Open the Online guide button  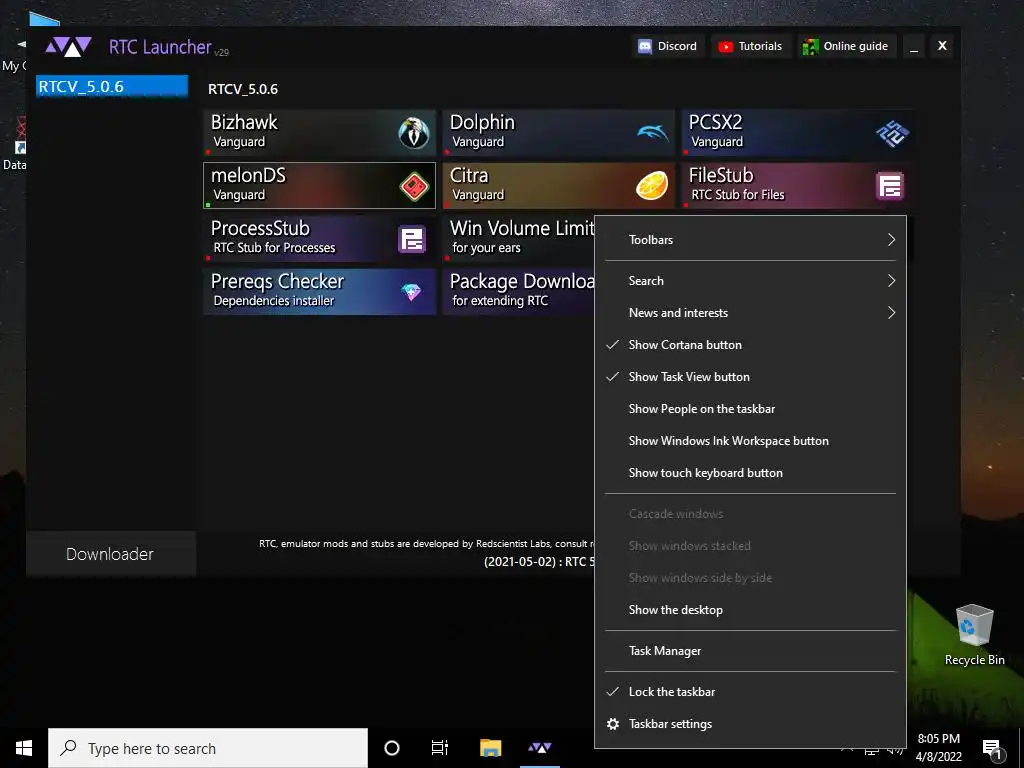point(846,46)
